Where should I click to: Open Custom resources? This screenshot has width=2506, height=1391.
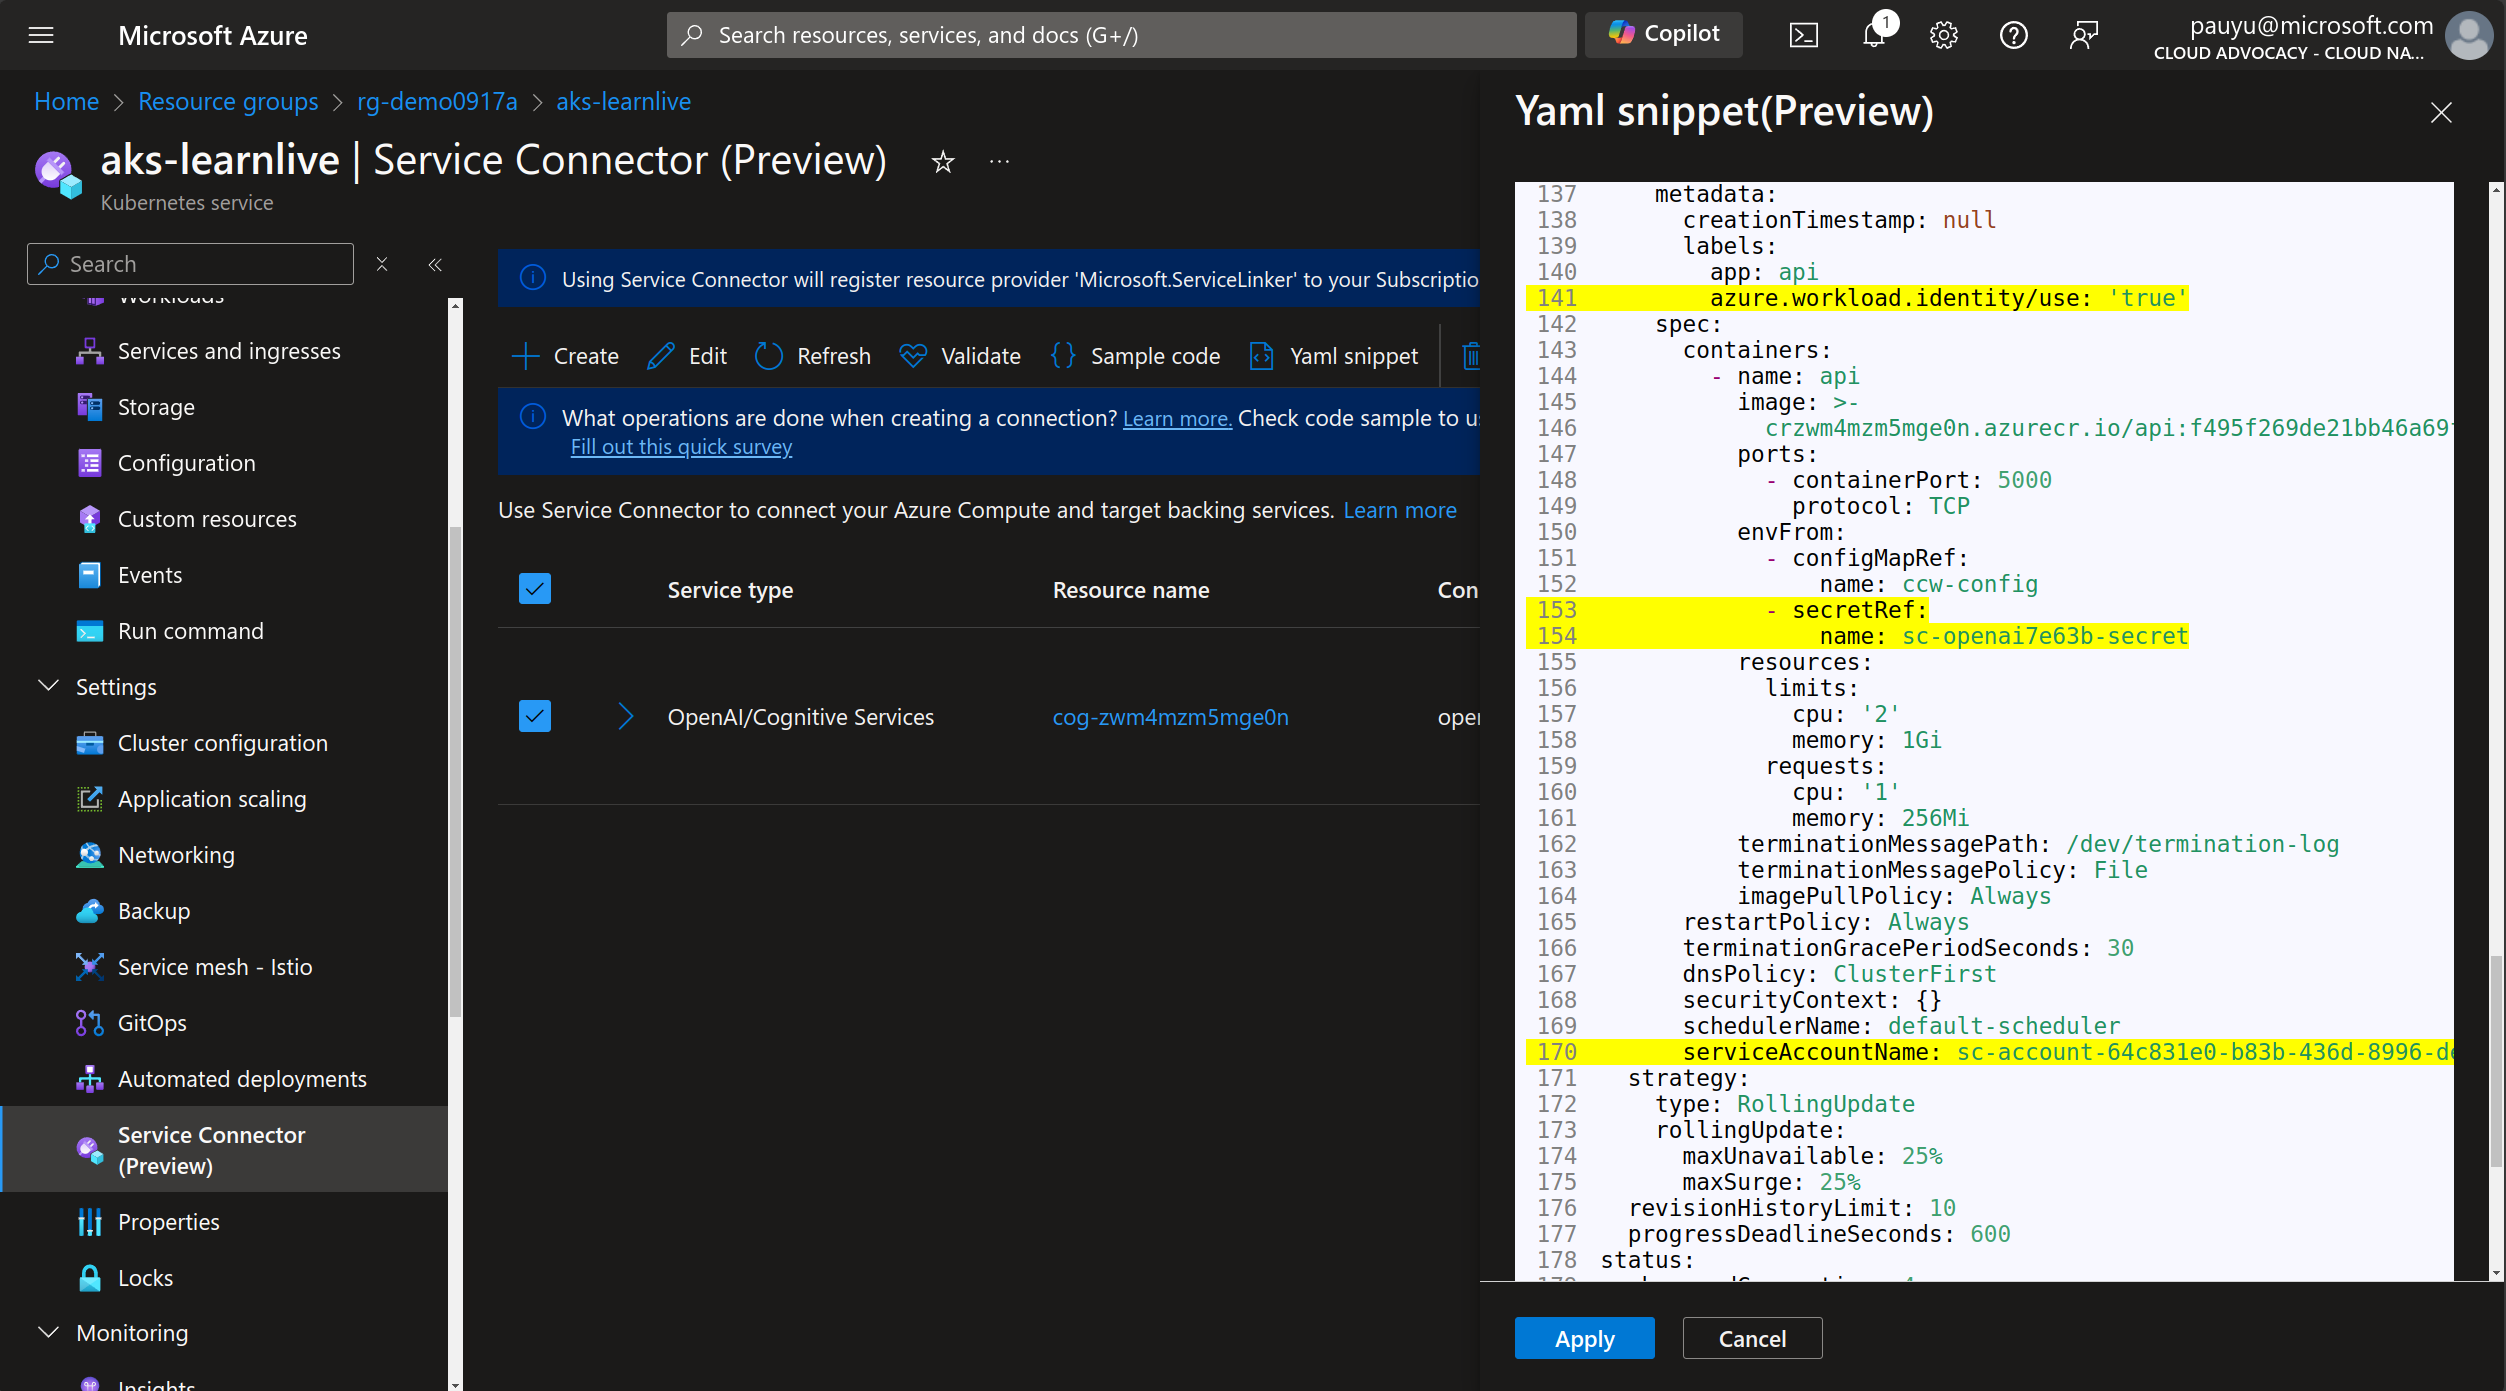point(207,519)
